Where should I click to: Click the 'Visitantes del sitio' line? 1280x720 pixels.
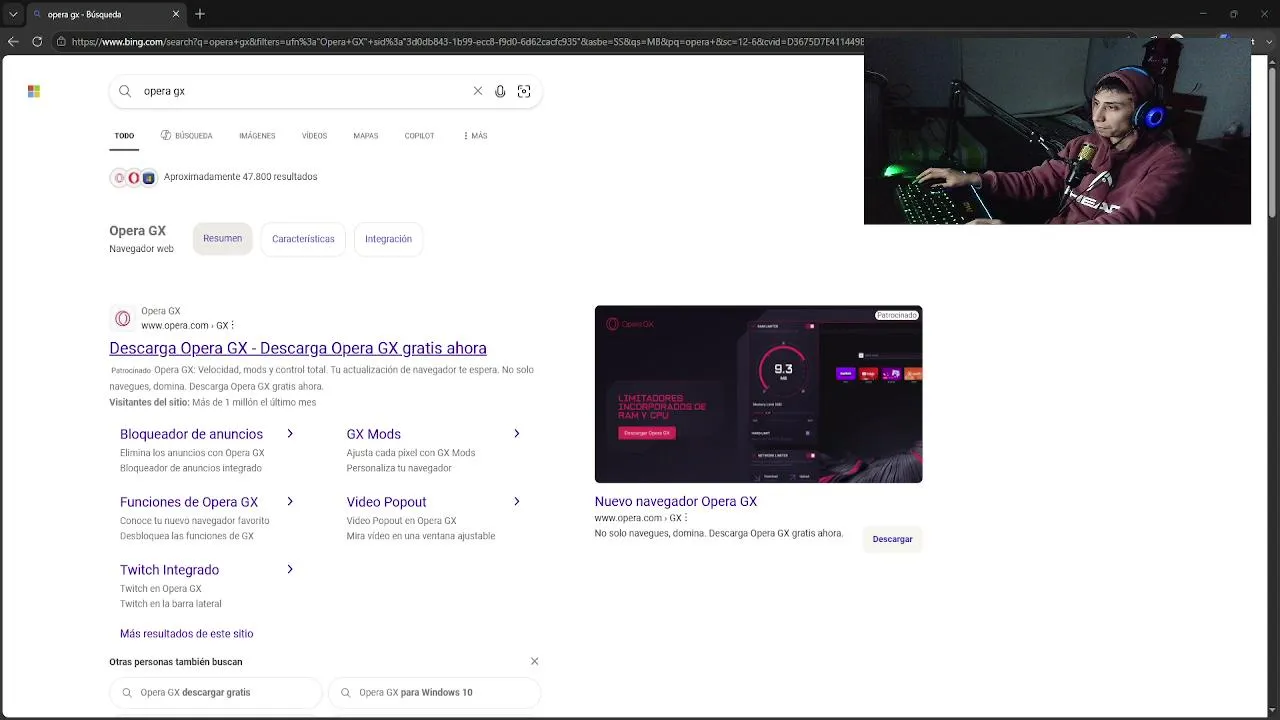[213, 403]
